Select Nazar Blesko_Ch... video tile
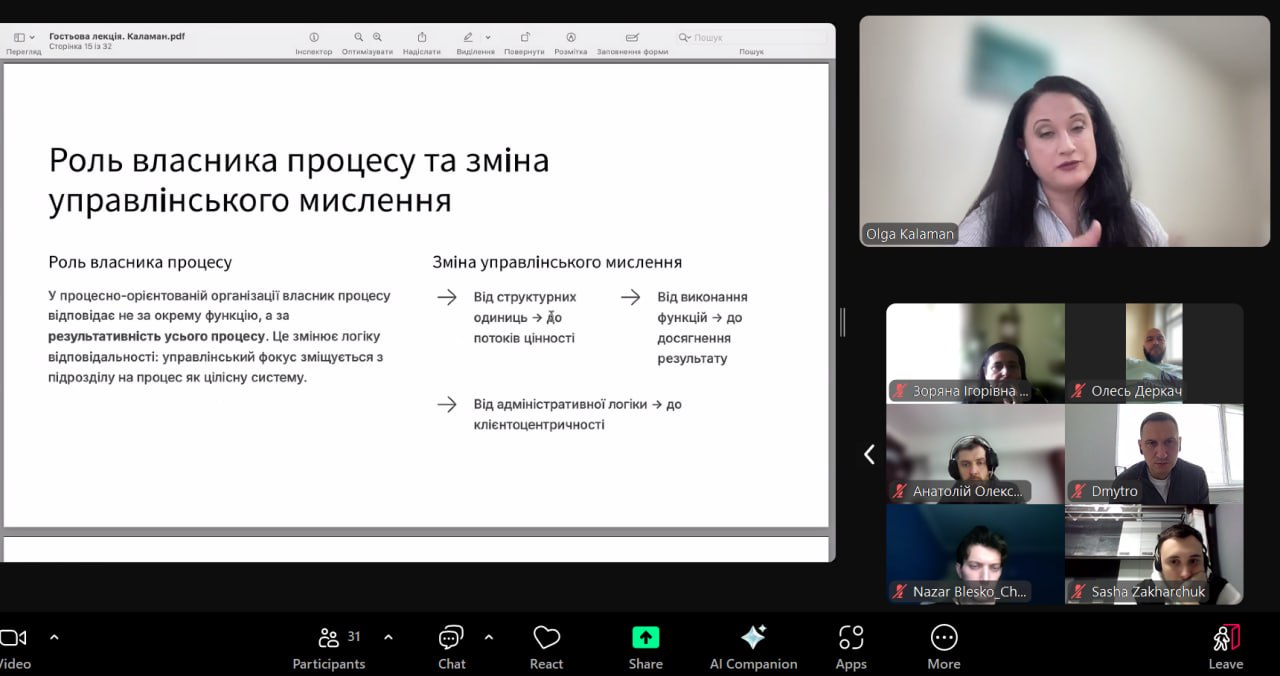 pos(975,554)
